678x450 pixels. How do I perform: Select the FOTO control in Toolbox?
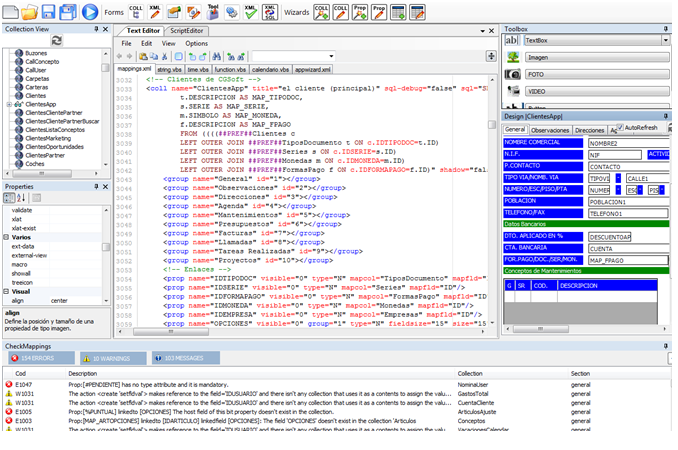pyautogui.click(x=597, y=74)
